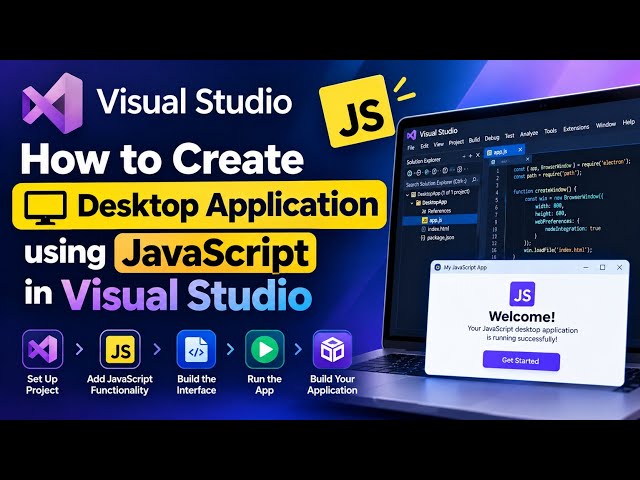Click the Visual Studio logo in the laptop title bar

click(x=411, y=135)
